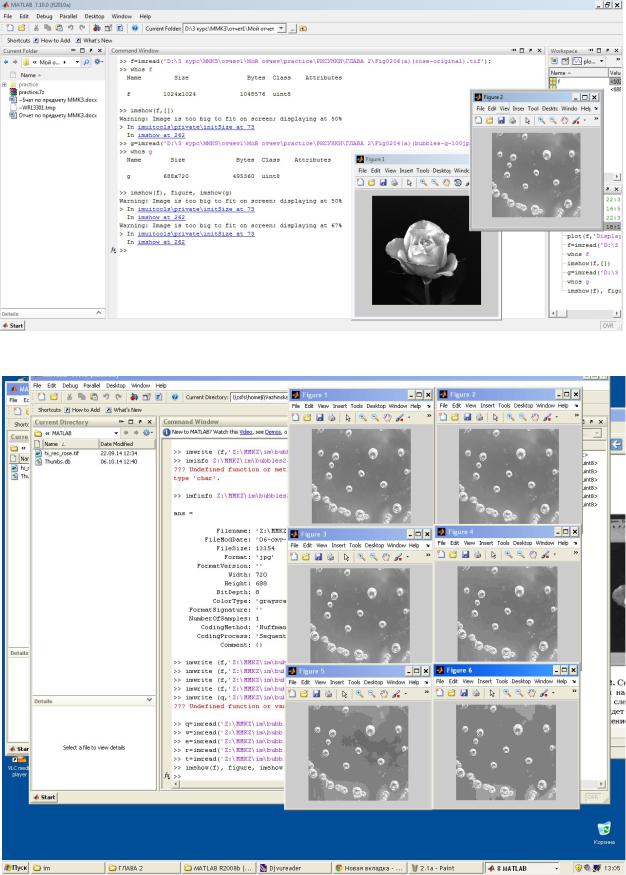
Task: Click the What's New shortcut in lower MATLAB window
Action: point(124,410)
